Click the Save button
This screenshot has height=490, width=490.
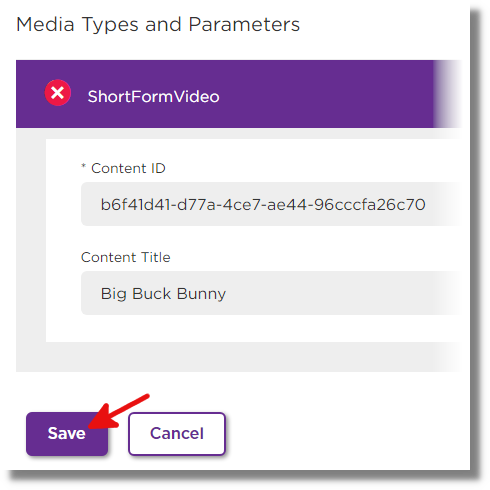(67, 434)
